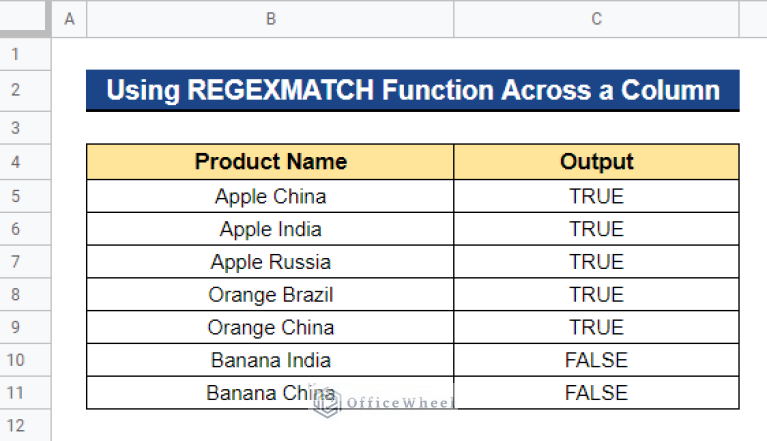The width and height of the screenshot is (767, 441).
Task: Click TRUE output next to Apple China
Action: (x=596, y=196)
